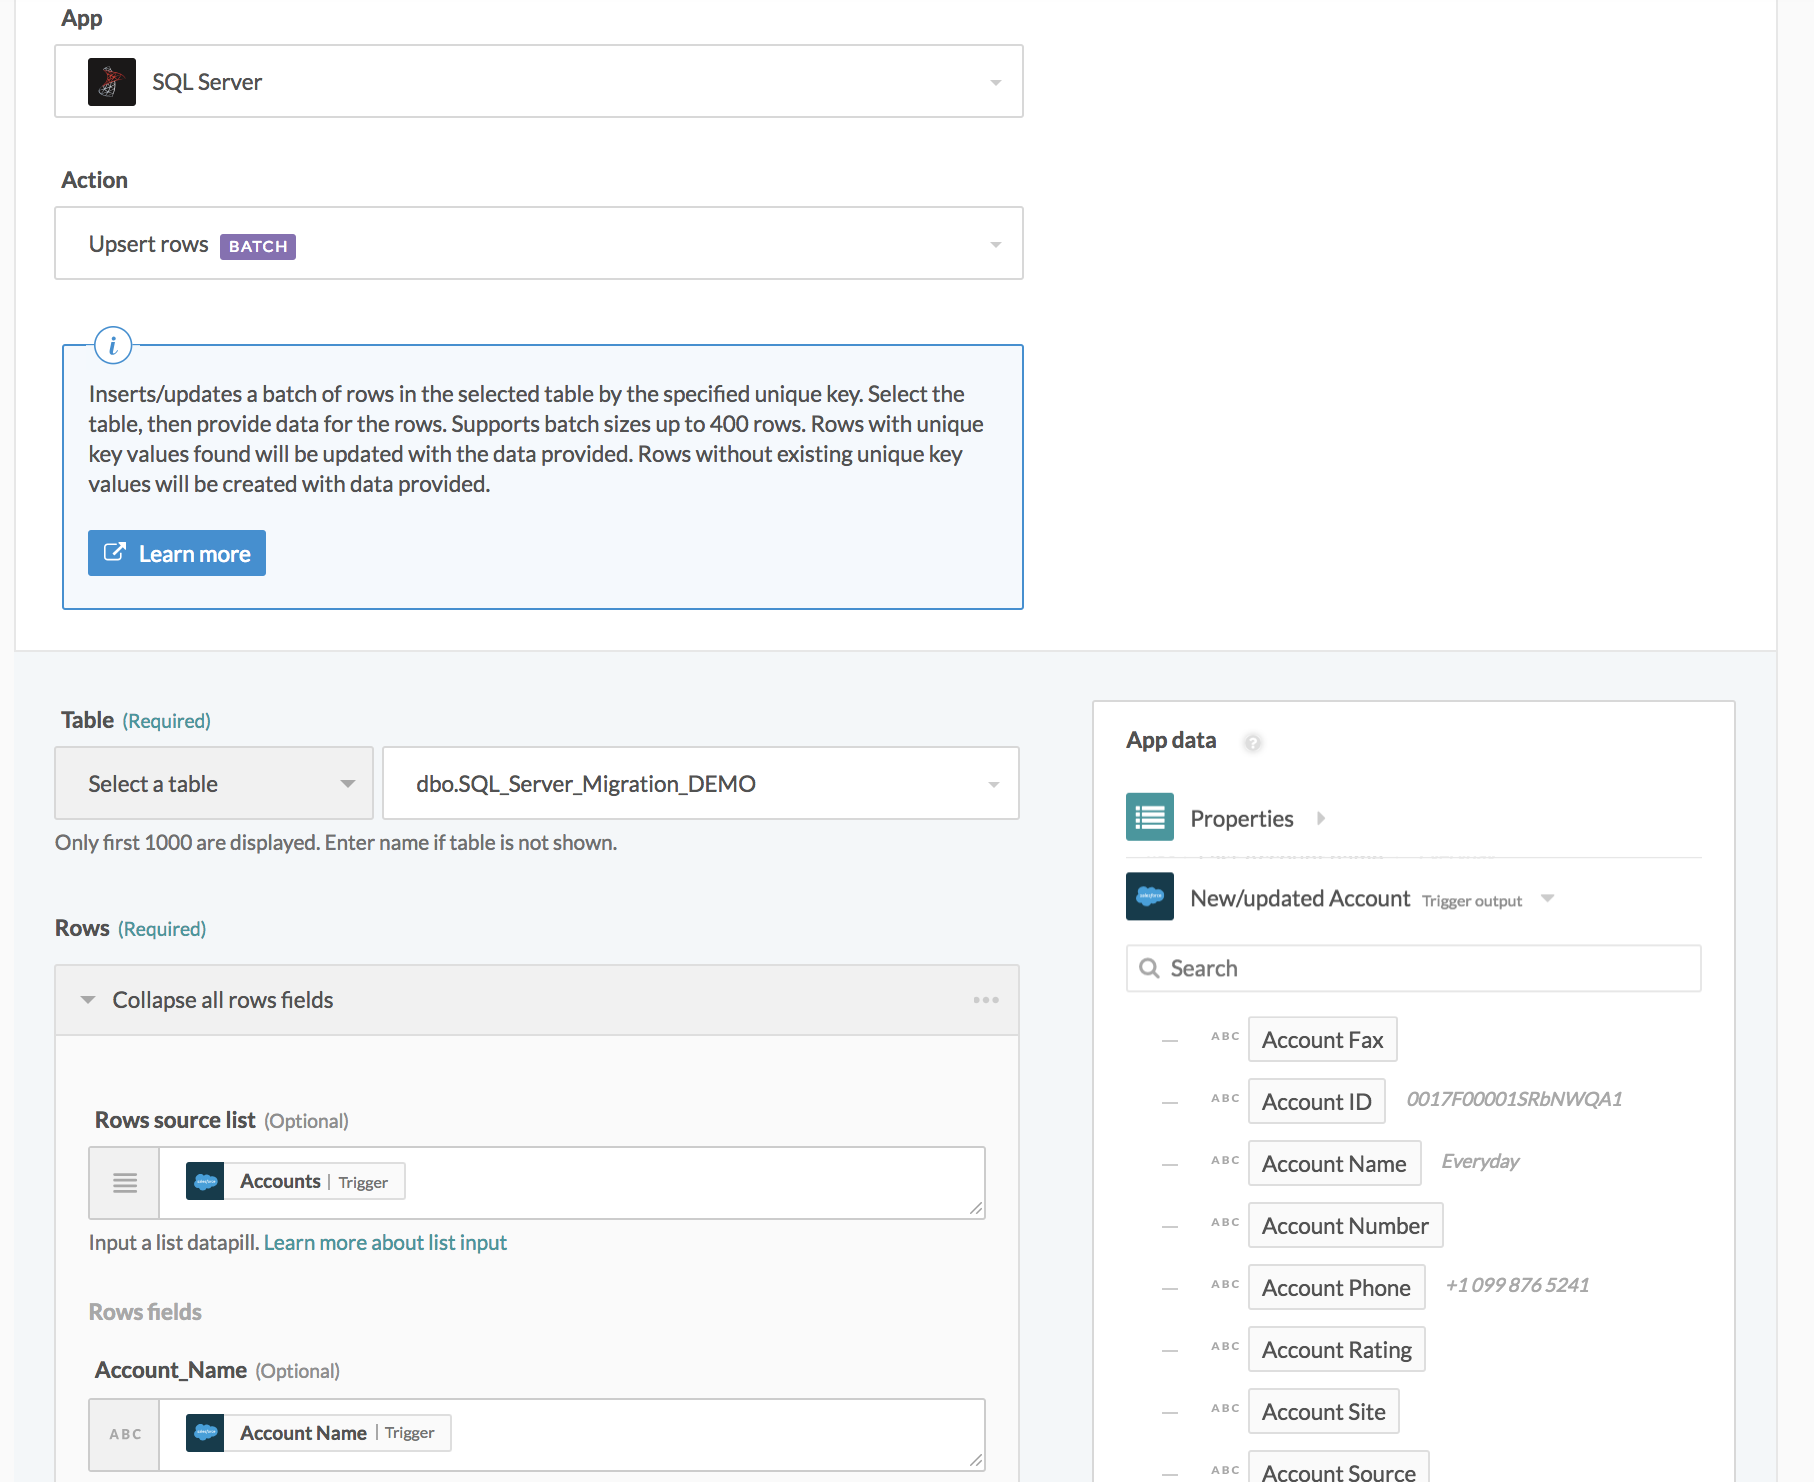The height and width of the screenshot is (1482, 1814).
Task: Click the Properties list icon in App data
Action: pyautogui.click(x=1149, y=817)
